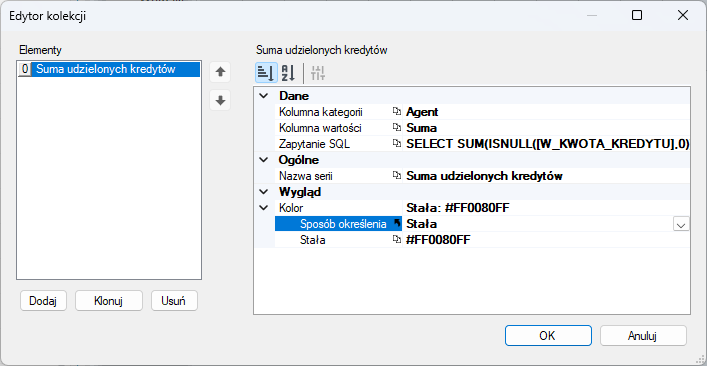Edit Nazwa serii value field
The height and width of the screenshot is (366, 707).
pos(546,176)
